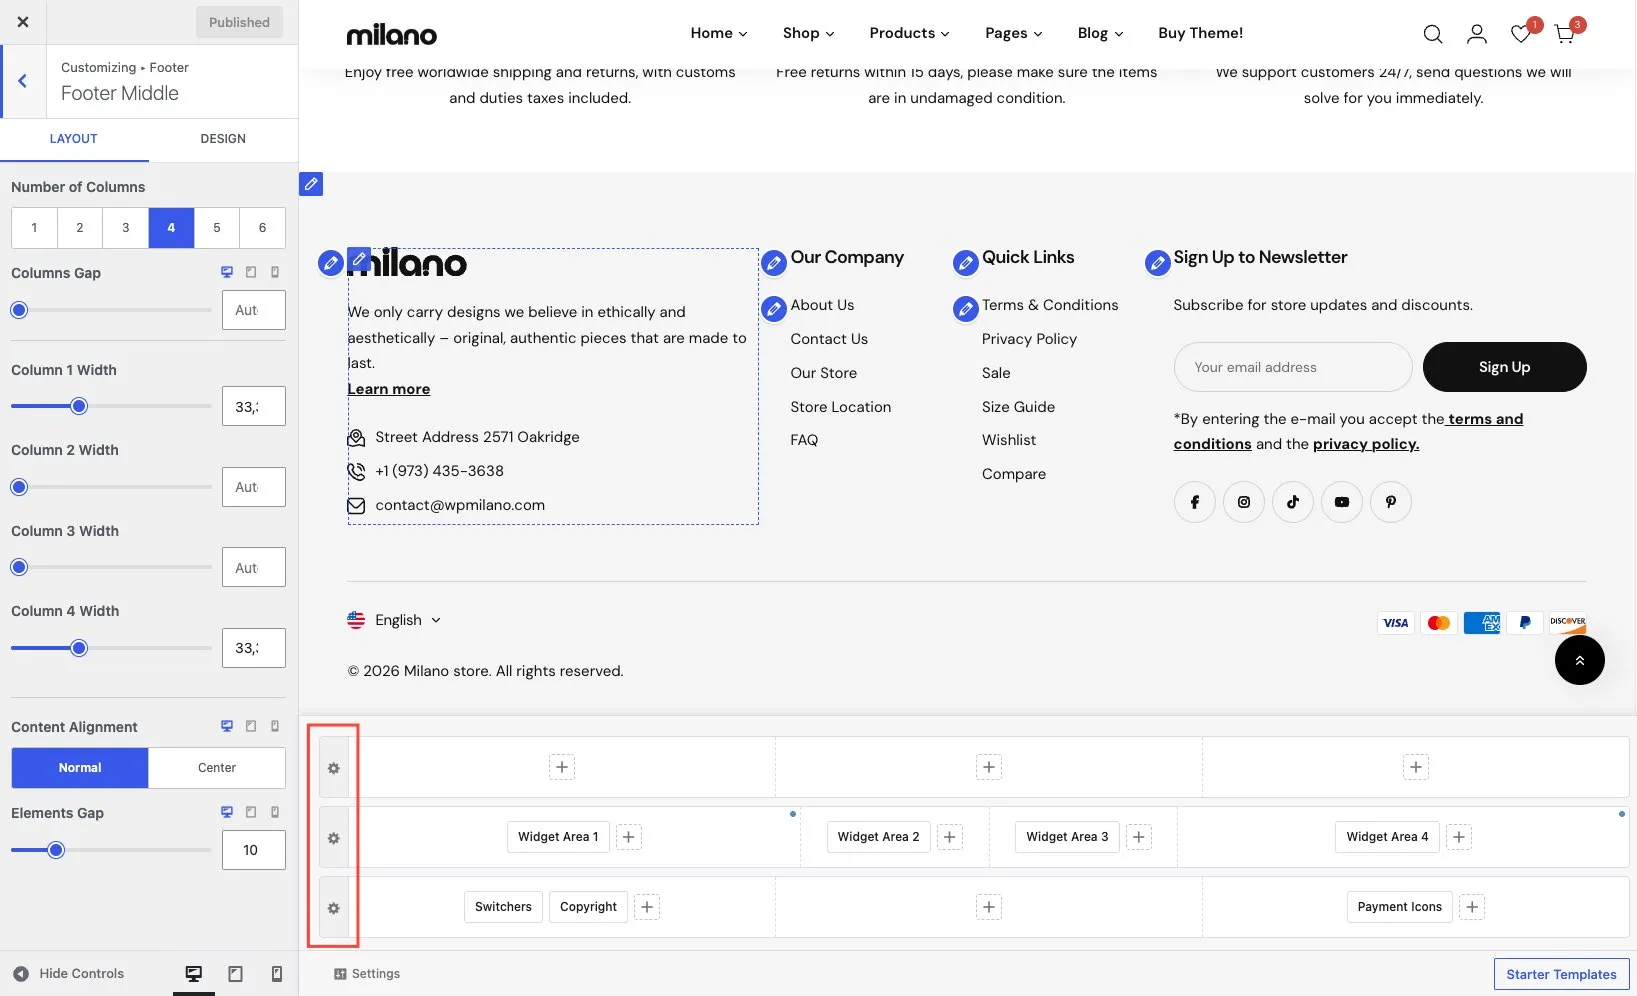Close the customizer with the X icon

coord(23,22)
